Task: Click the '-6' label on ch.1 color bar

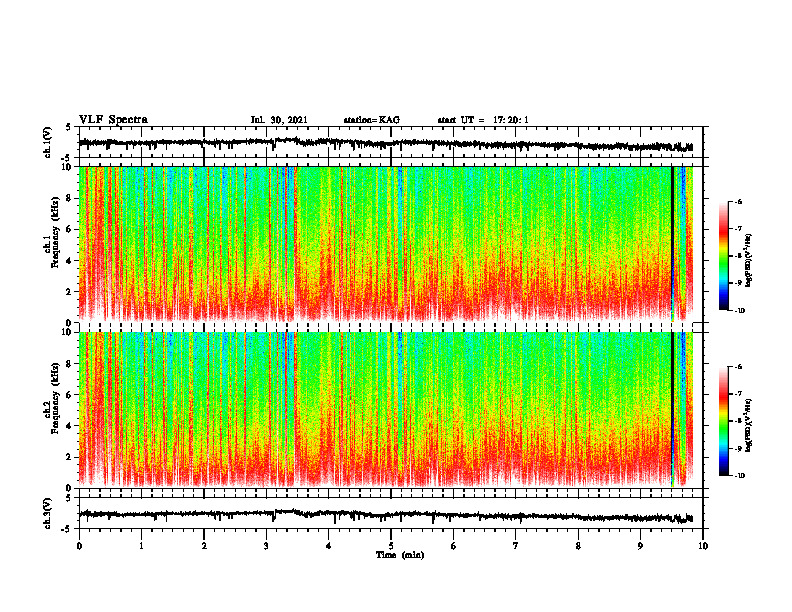Action: (738, 201)
